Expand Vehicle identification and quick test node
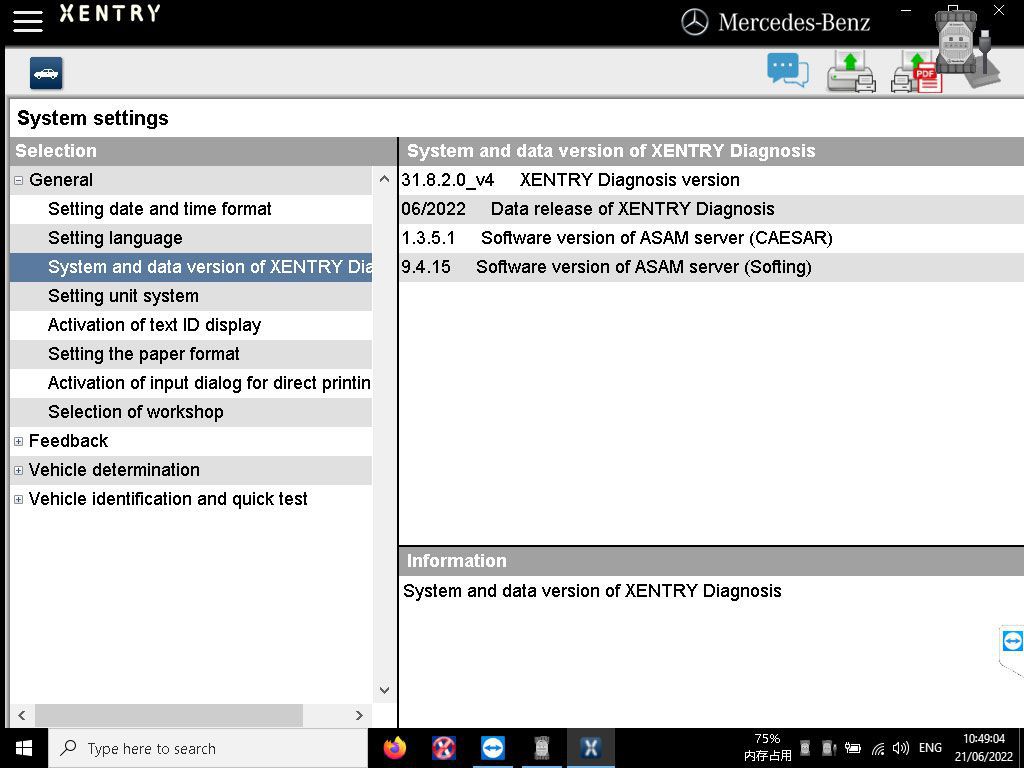This screenshot has width=1024, height=768. [18, 500]
